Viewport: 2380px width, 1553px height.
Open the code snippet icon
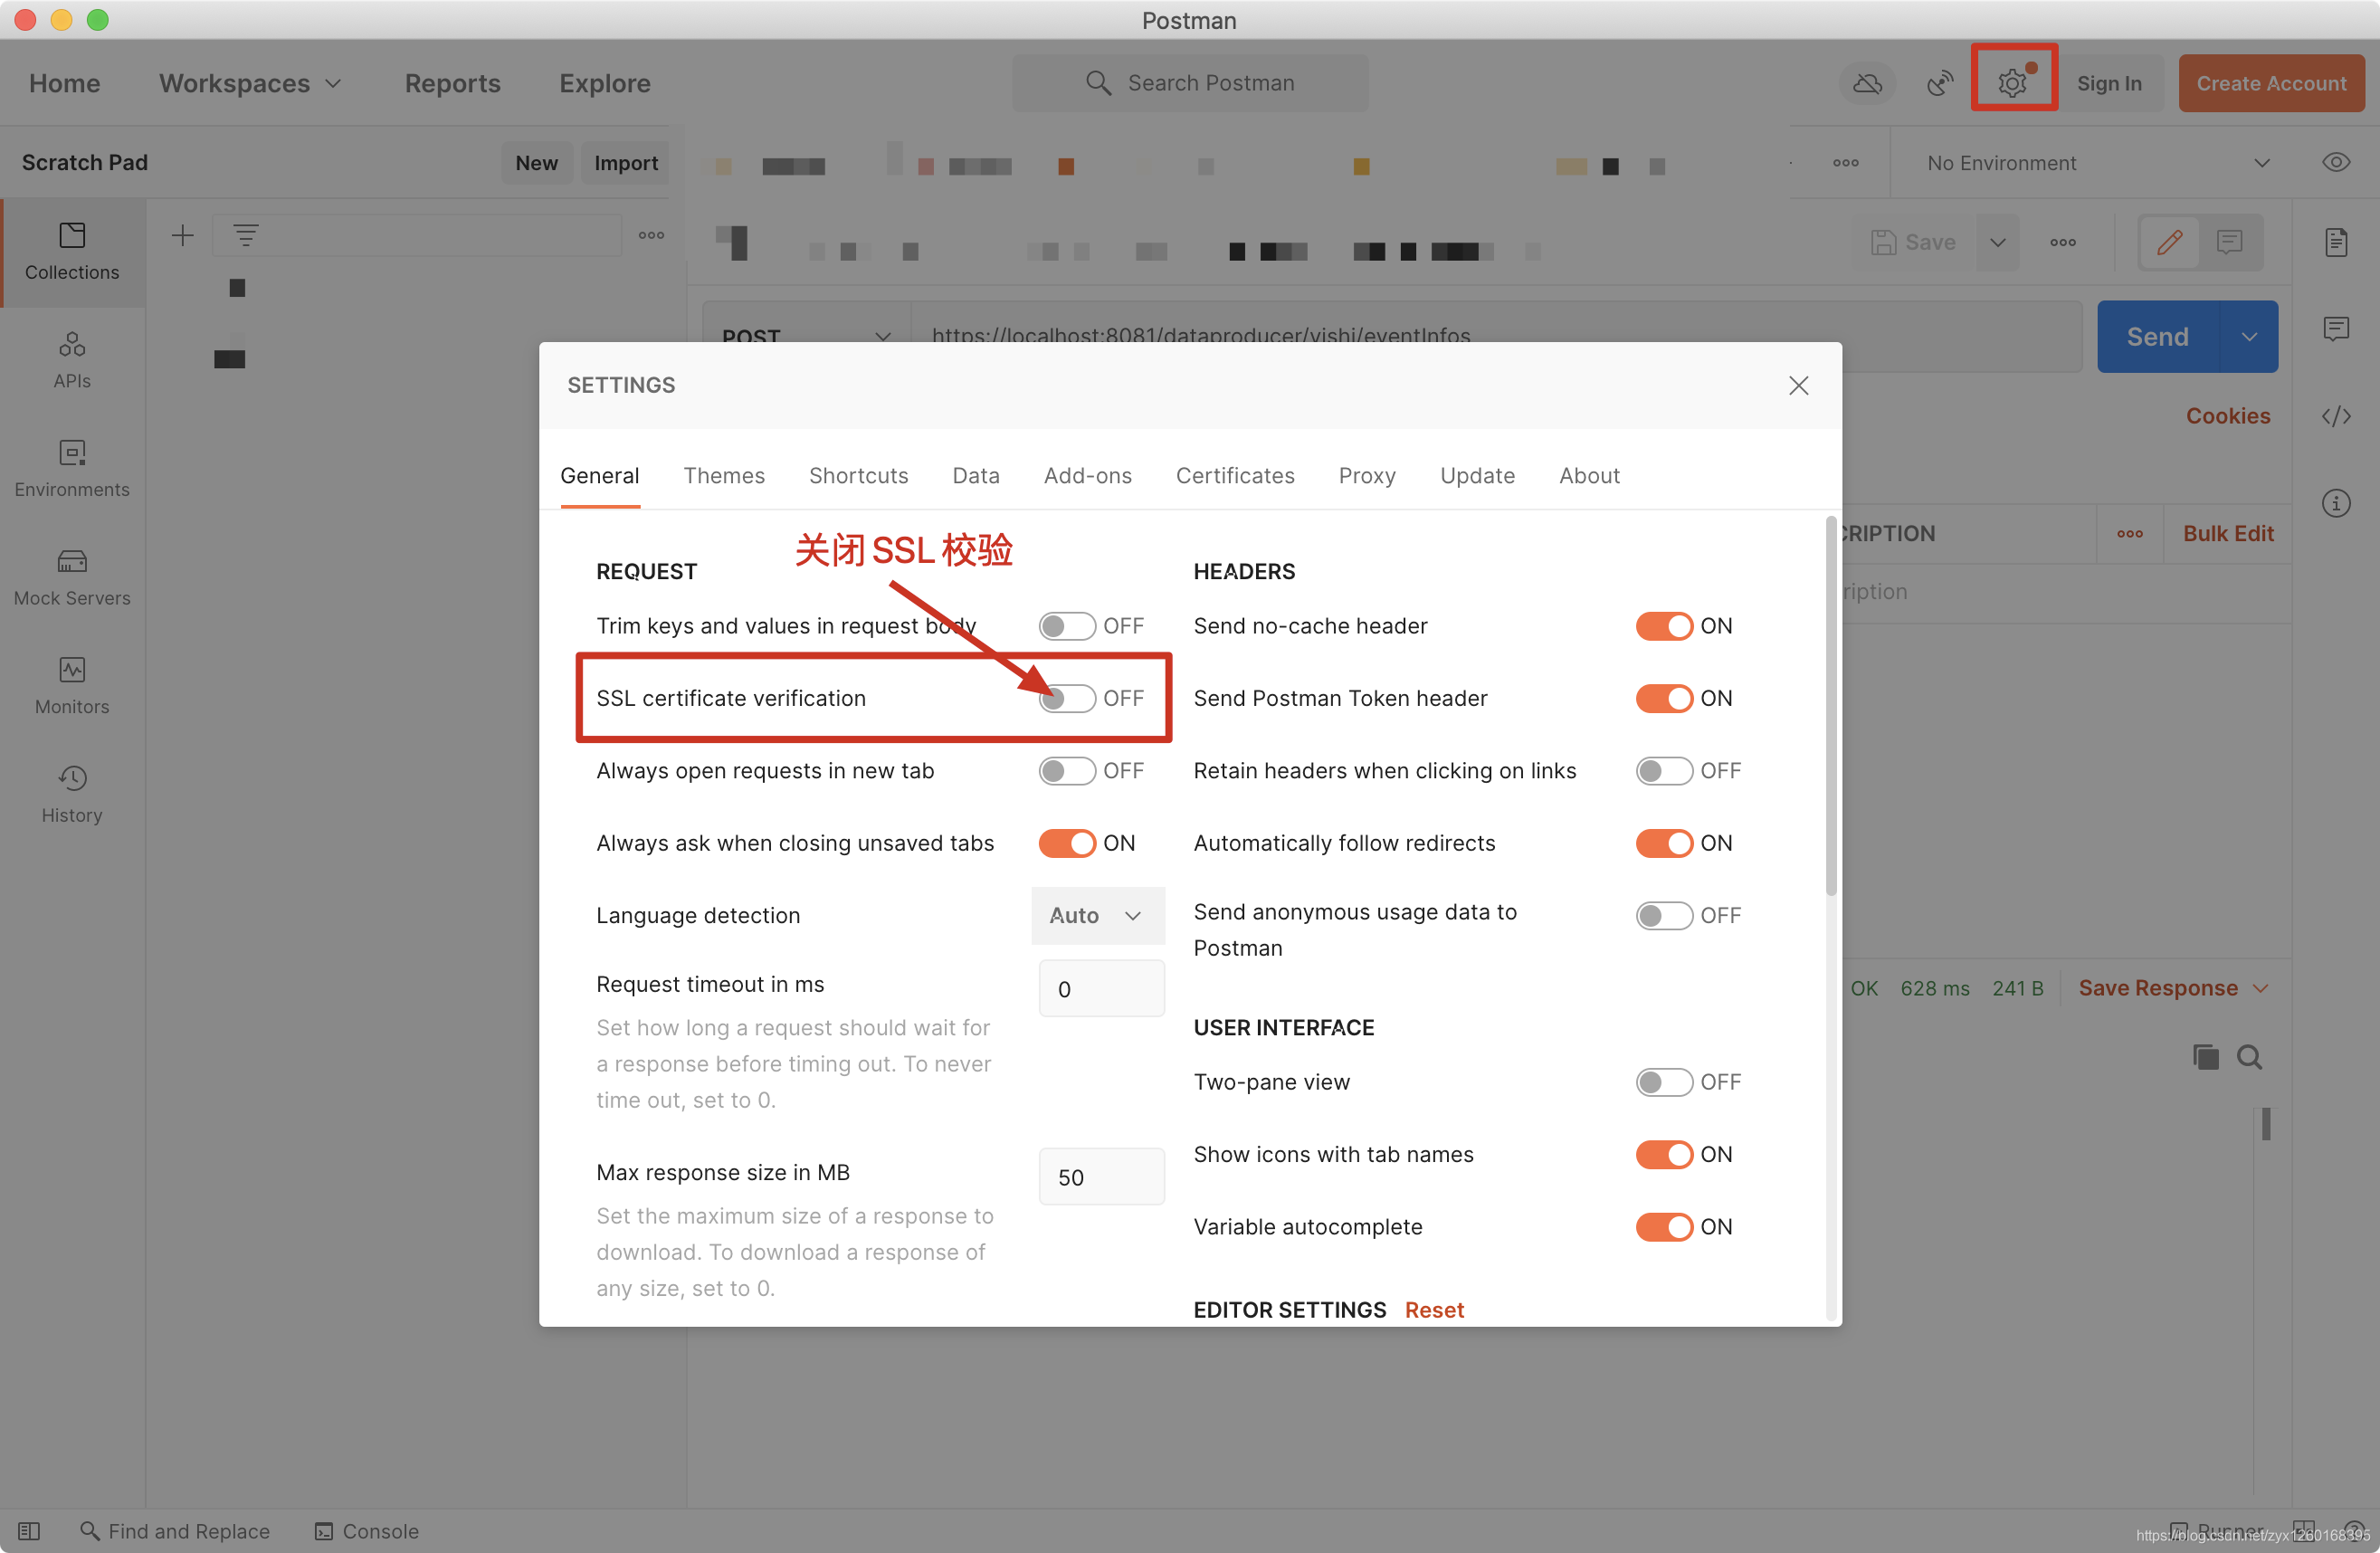tap(2336, 415)
